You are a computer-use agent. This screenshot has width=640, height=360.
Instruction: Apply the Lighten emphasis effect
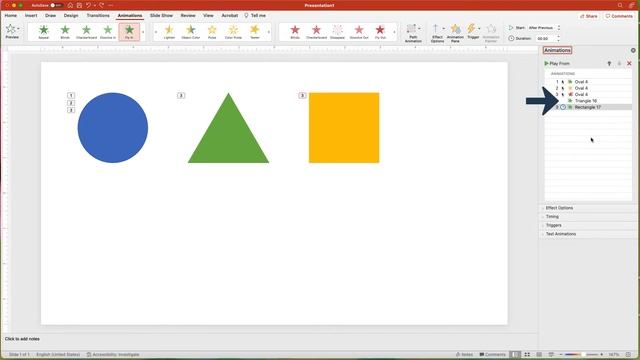169,31
